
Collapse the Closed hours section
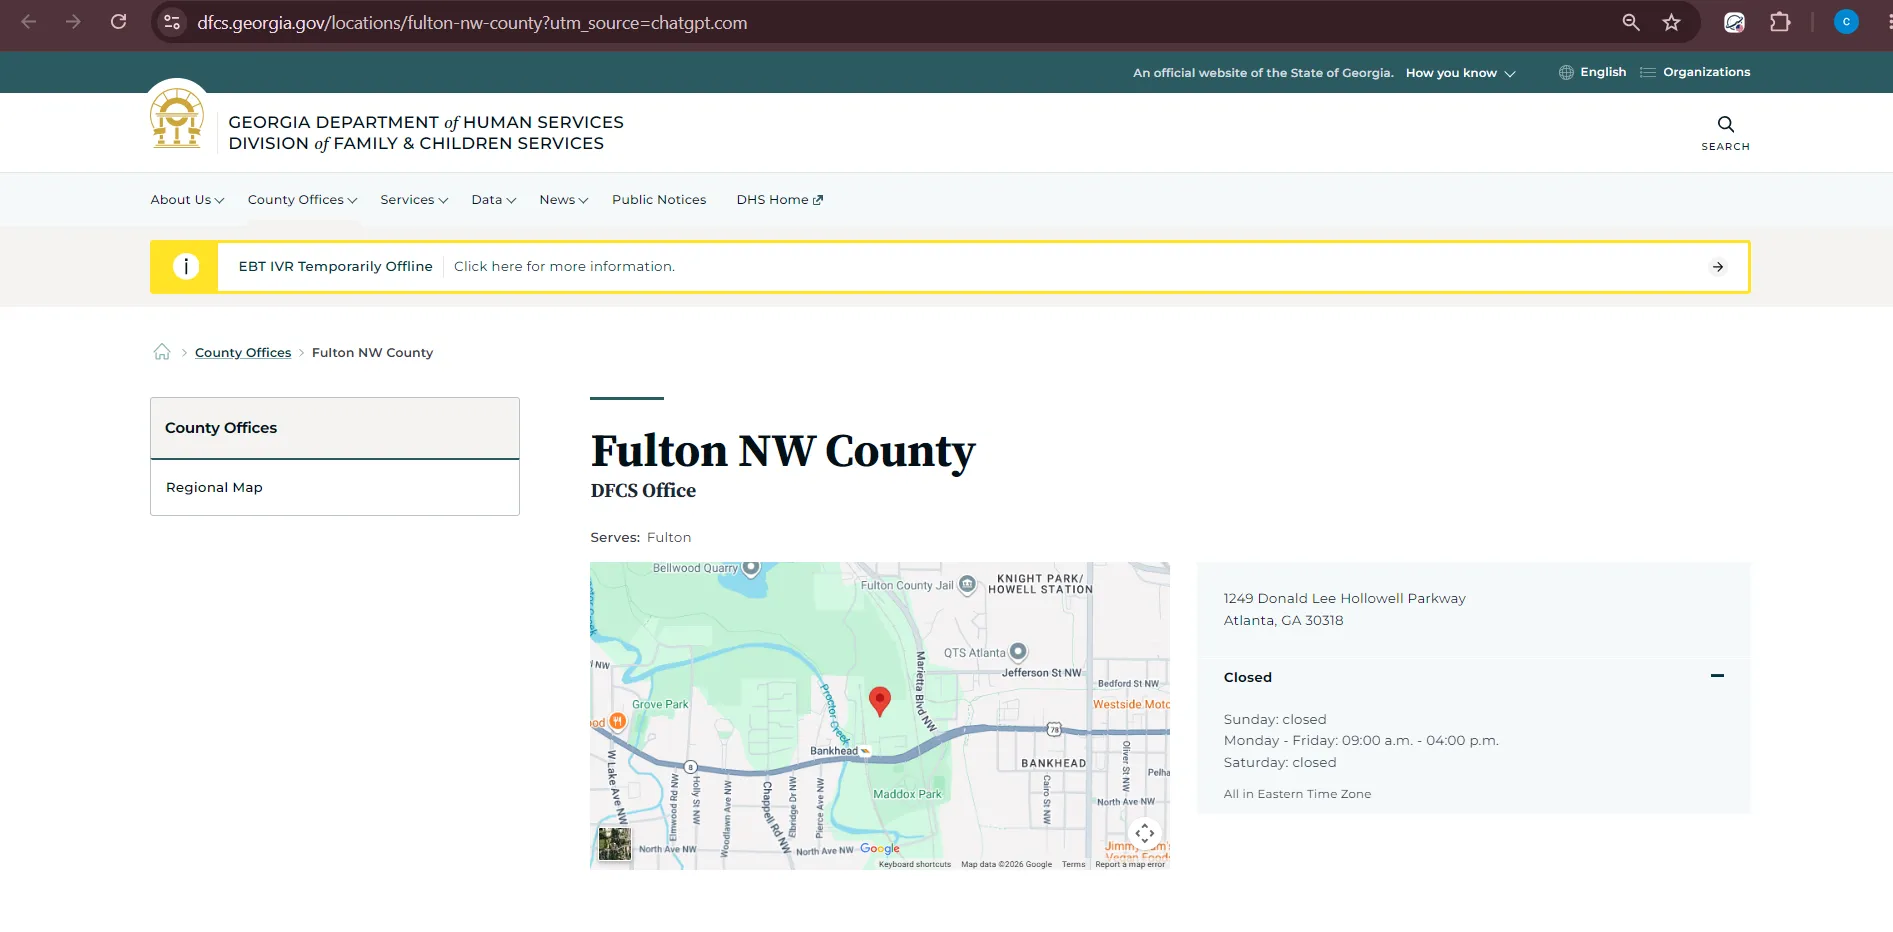coord(1717,676)
